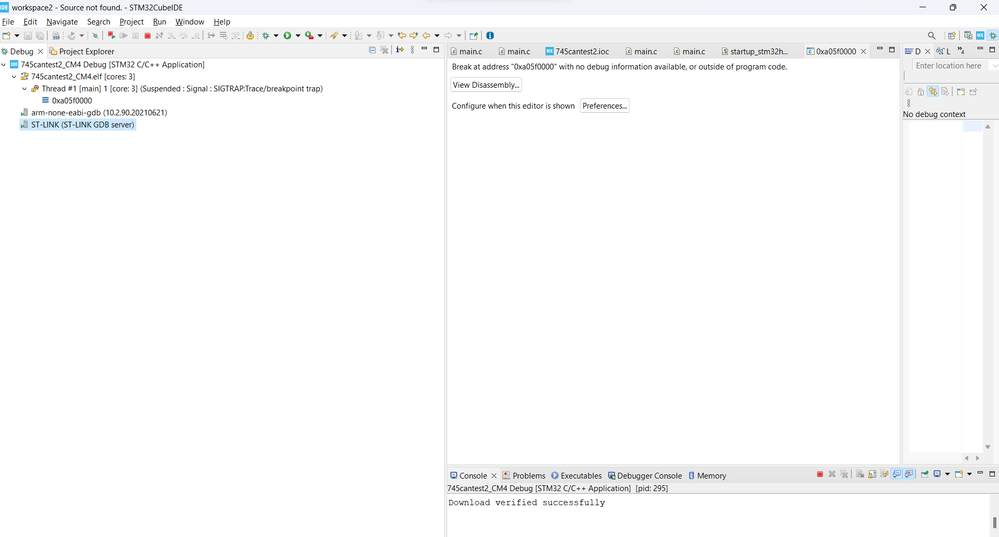This screenshot has height=537, width=999.
Task: Click Remove Launch X icon in Console toolbar
Action: (x=832, y=475)
